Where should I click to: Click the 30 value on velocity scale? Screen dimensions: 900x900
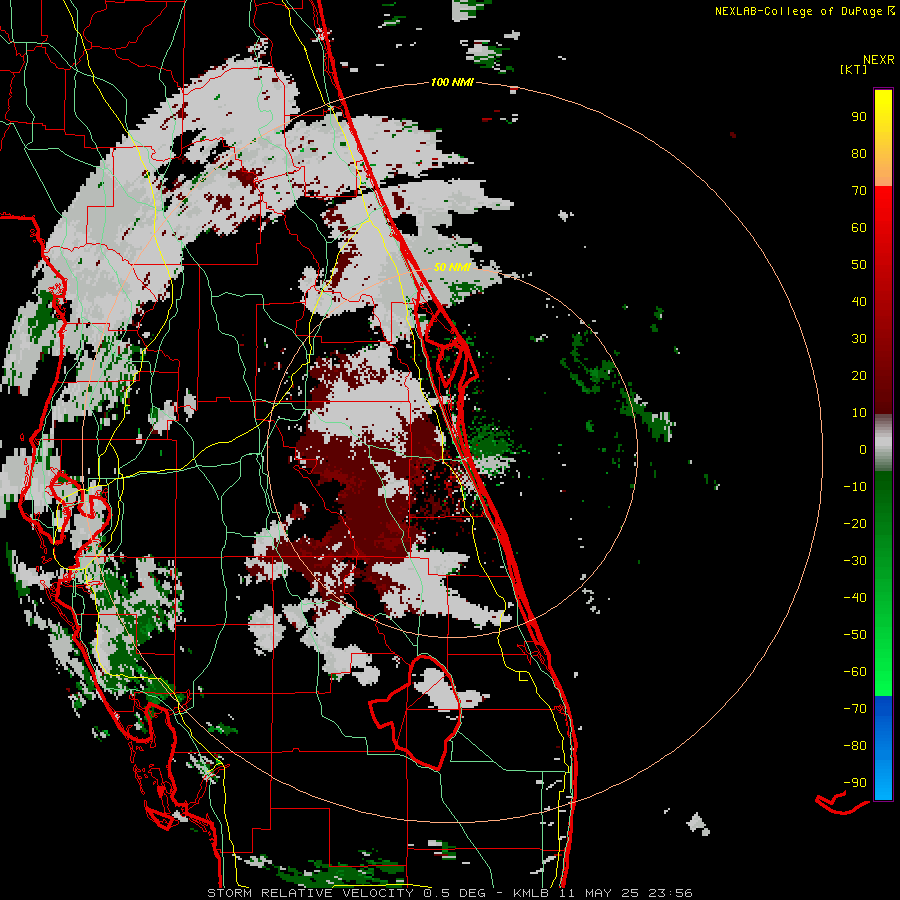click(x=859, y=339)
